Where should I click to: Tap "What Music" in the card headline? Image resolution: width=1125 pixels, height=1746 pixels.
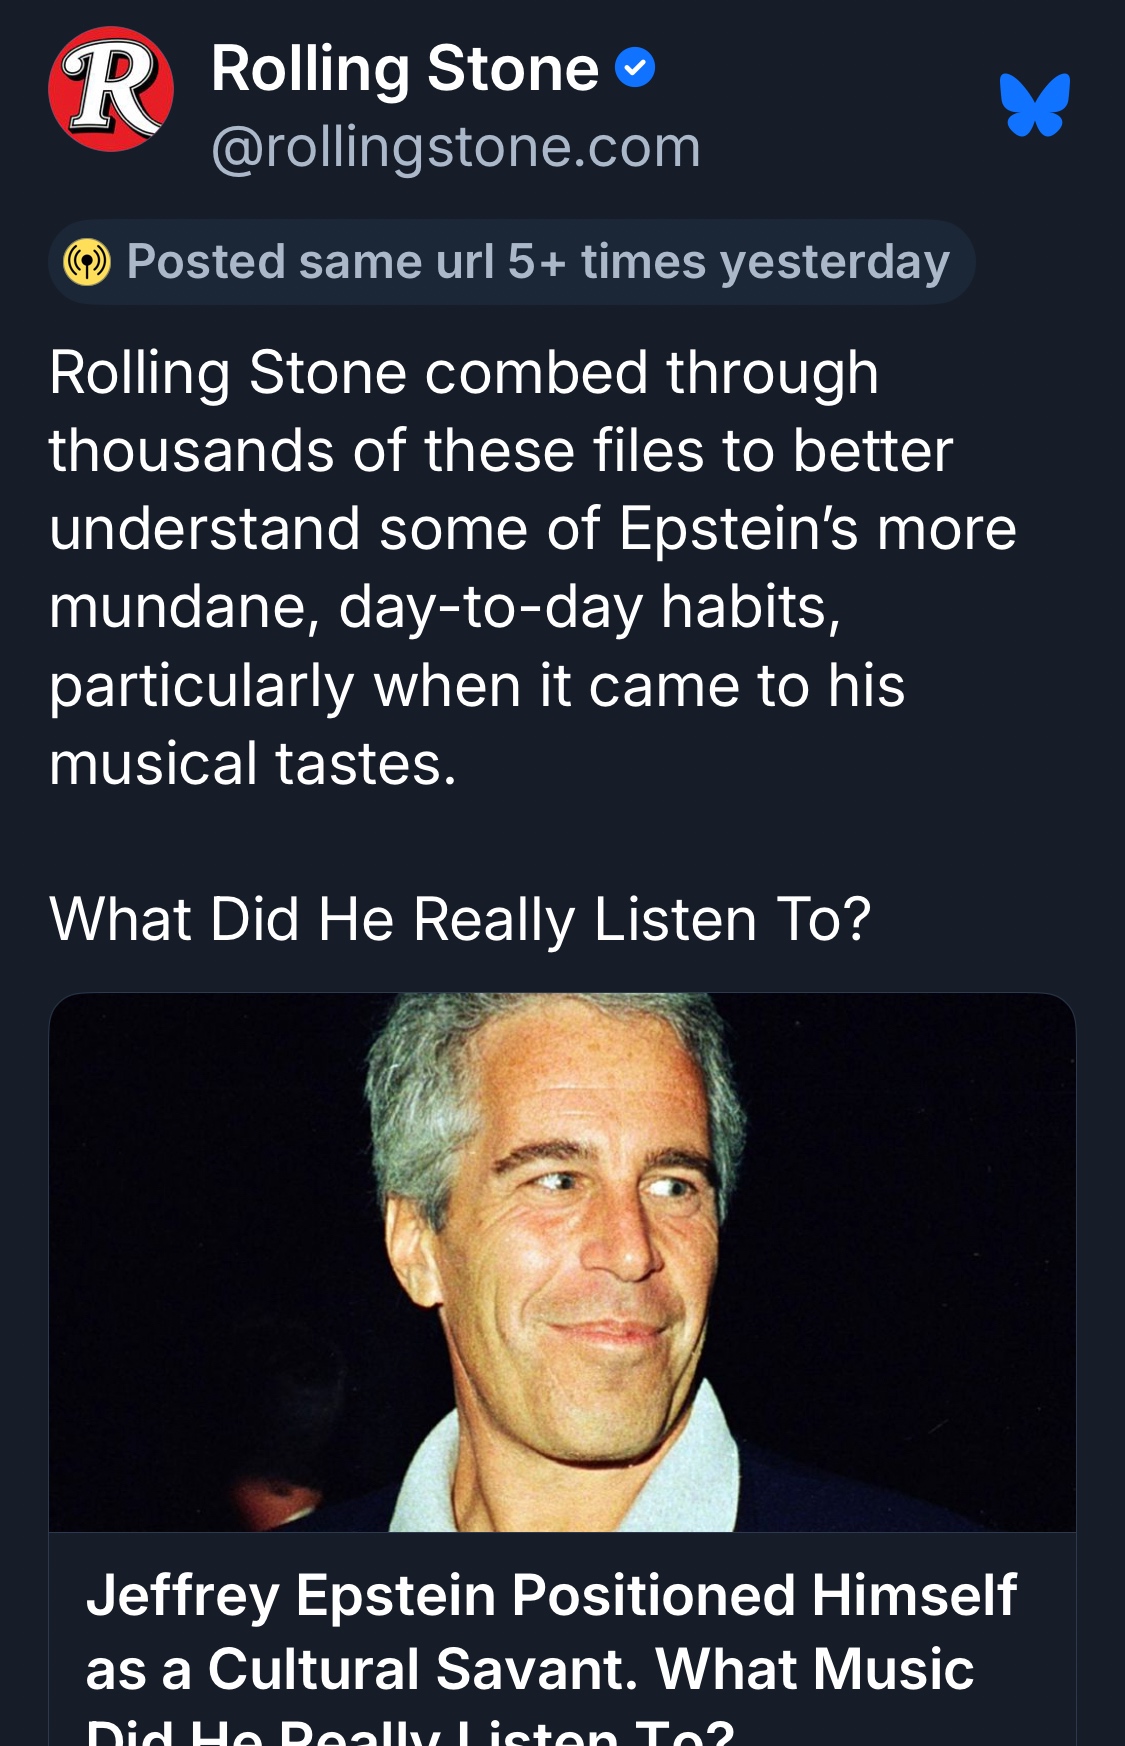click(814, 1669)
